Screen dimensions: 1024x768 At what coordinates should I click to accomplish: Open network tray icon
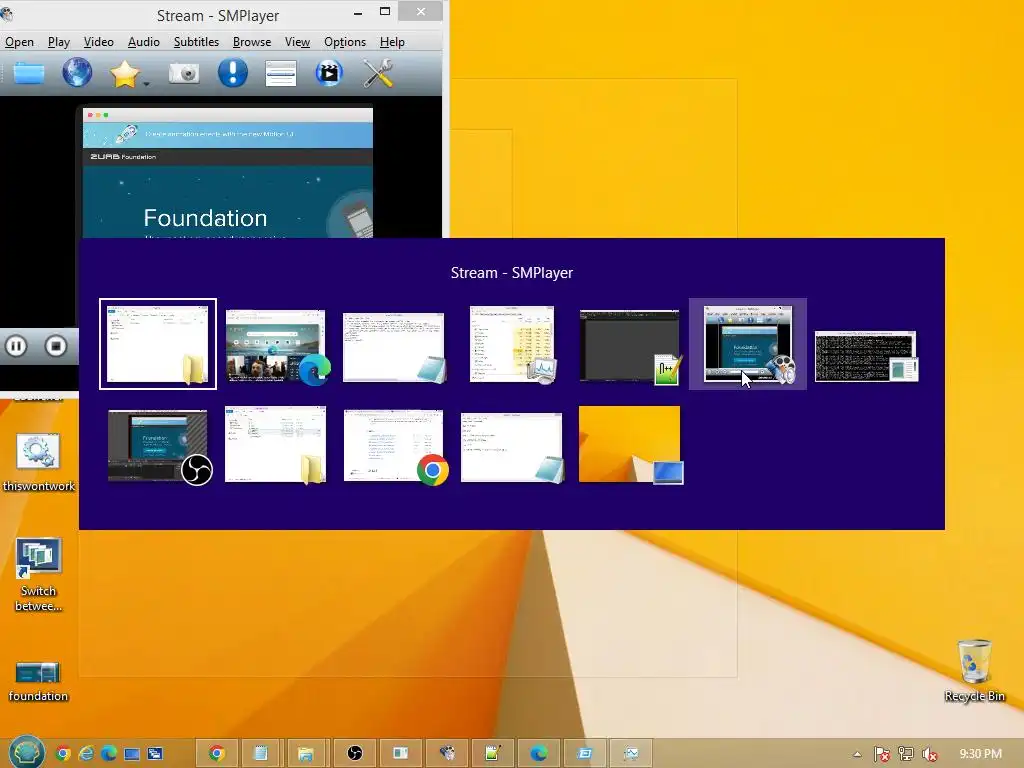[906, 754]
